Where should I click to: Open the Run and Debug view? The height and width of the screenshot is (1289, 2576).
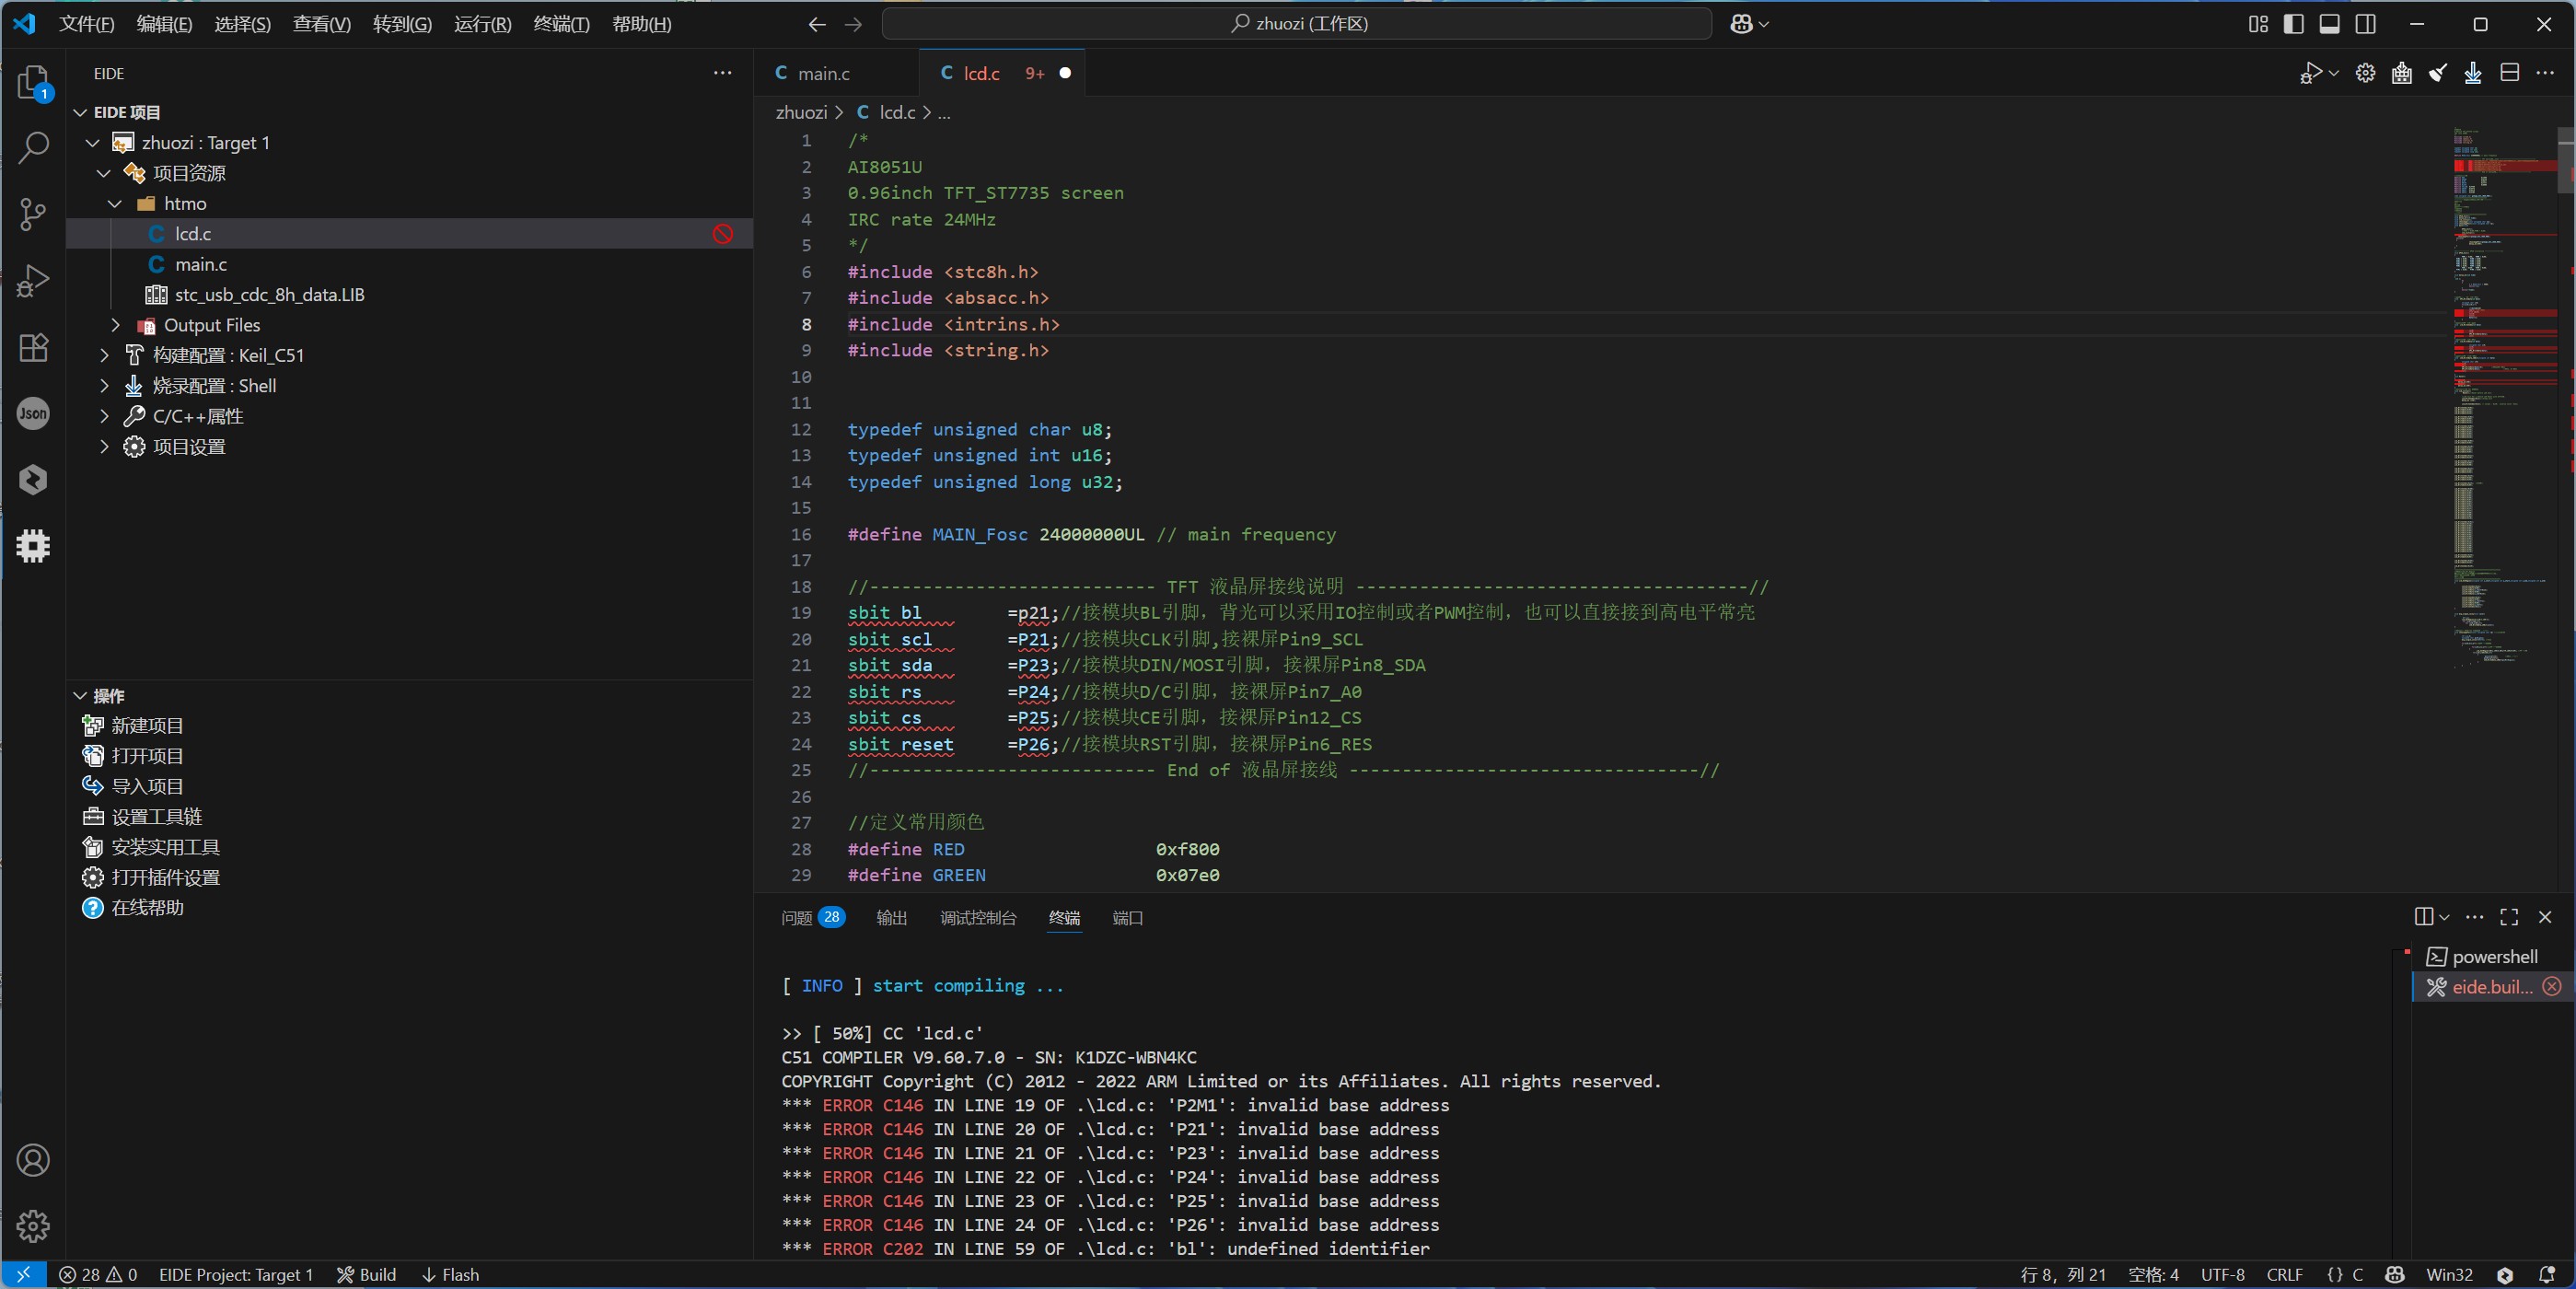click(33, 281)
